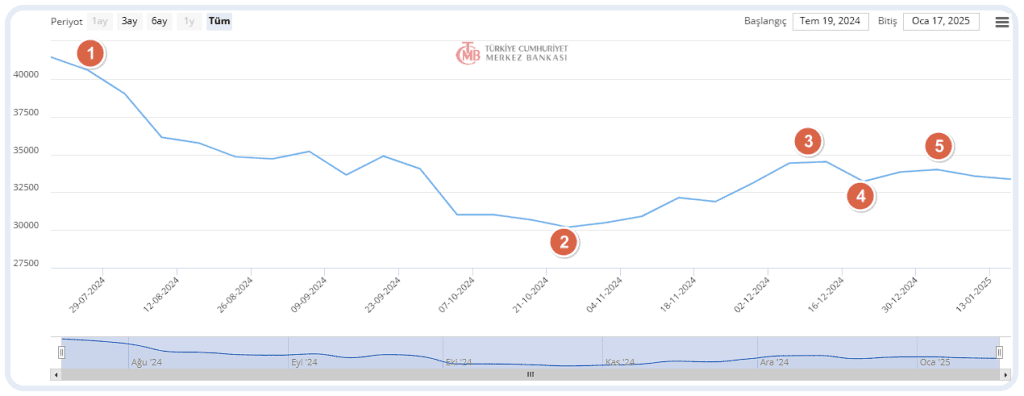
Task: Click the Oca '25 navigator label
Action: coord(935,362)
